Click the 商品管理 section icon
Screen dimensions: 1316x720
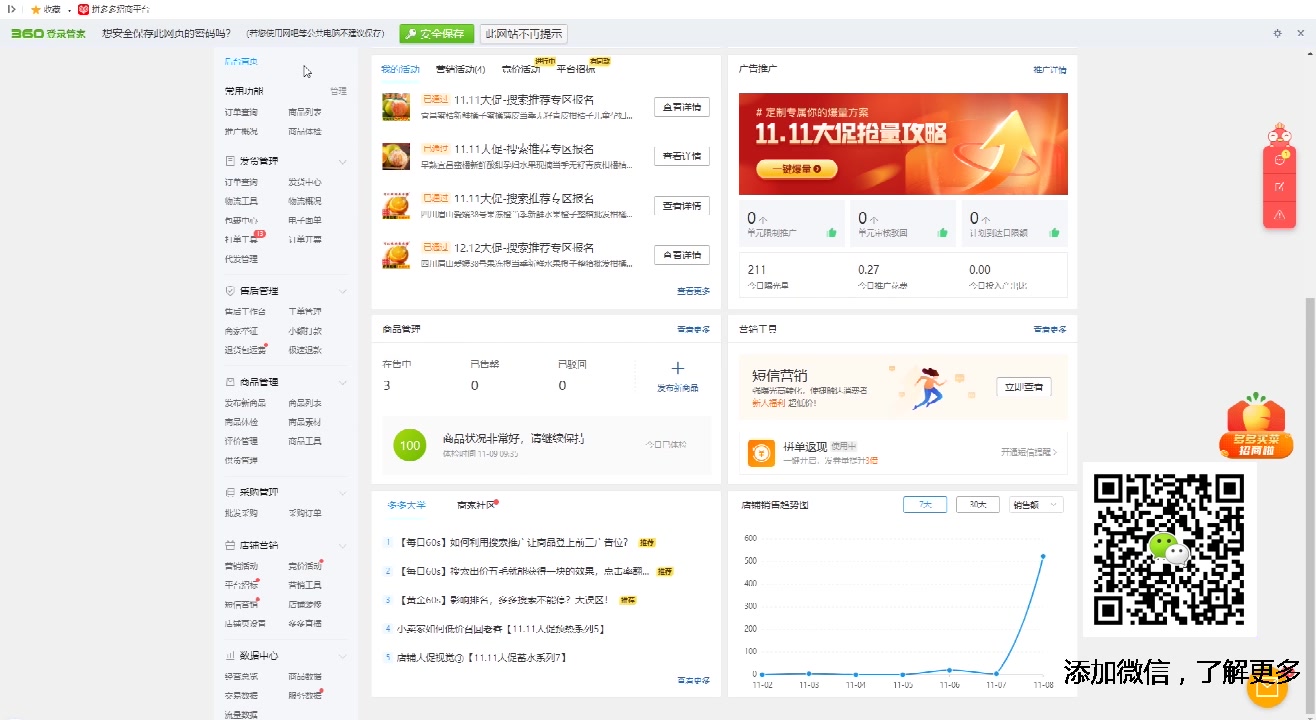coord(230,382)
